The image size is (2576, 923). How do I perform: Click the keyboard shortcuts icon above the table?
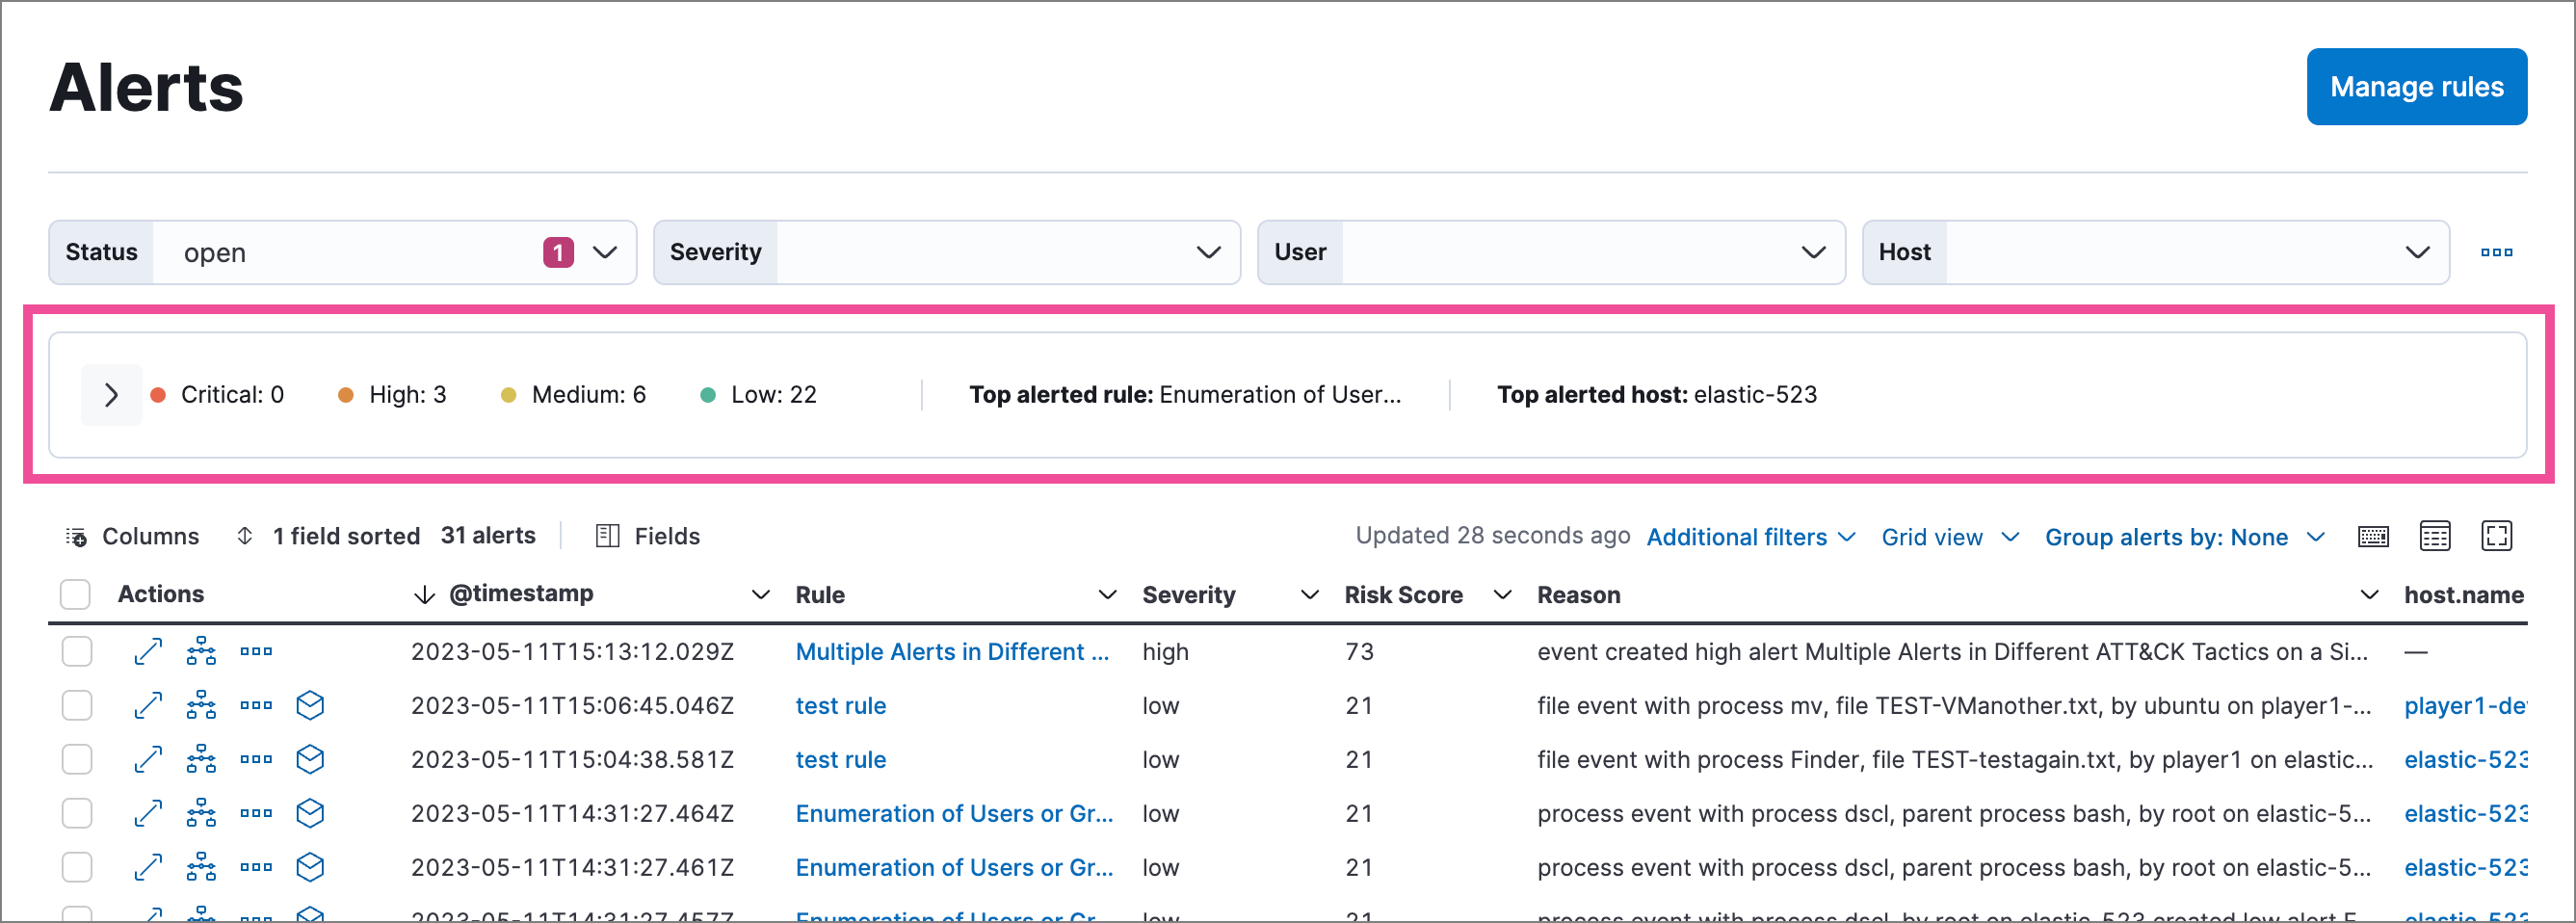(x=2374, y=536)
